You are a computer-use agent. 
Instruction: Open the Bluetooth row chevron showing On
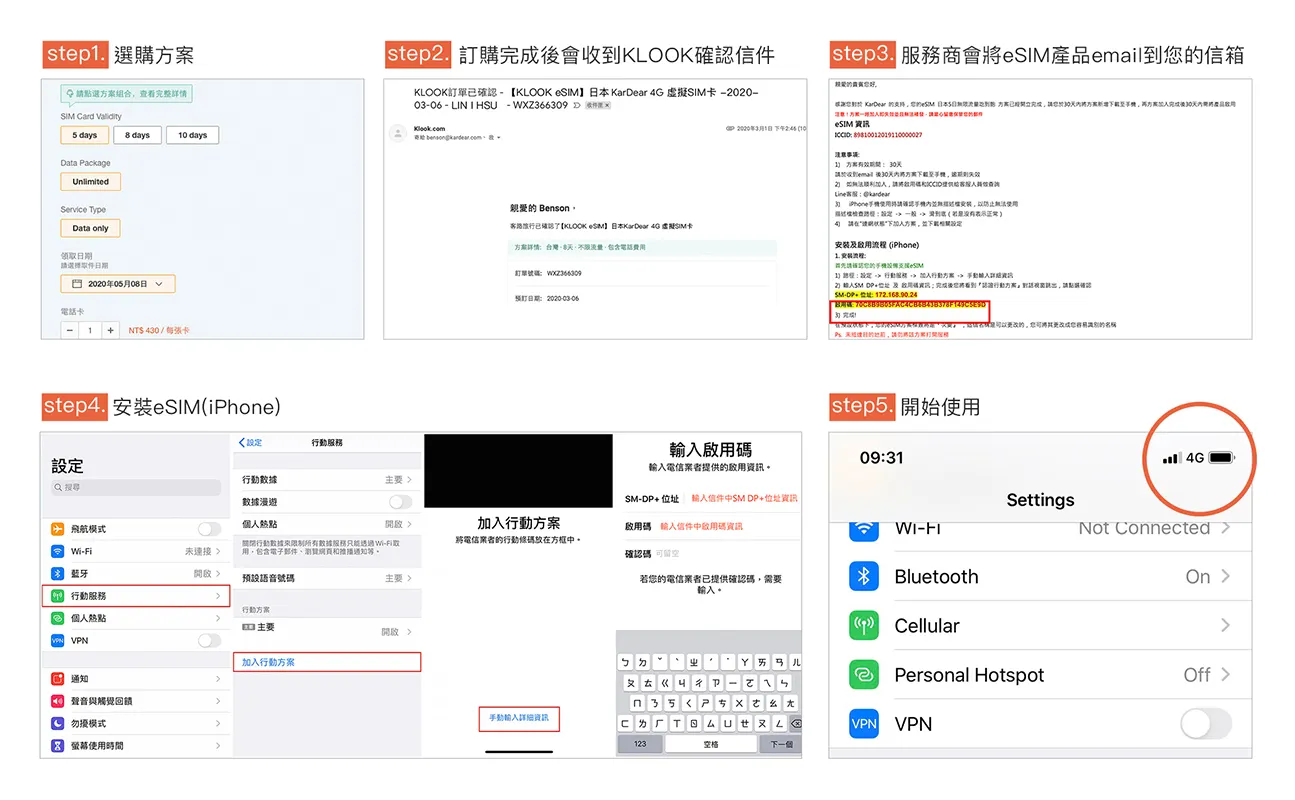(1226, 577)
